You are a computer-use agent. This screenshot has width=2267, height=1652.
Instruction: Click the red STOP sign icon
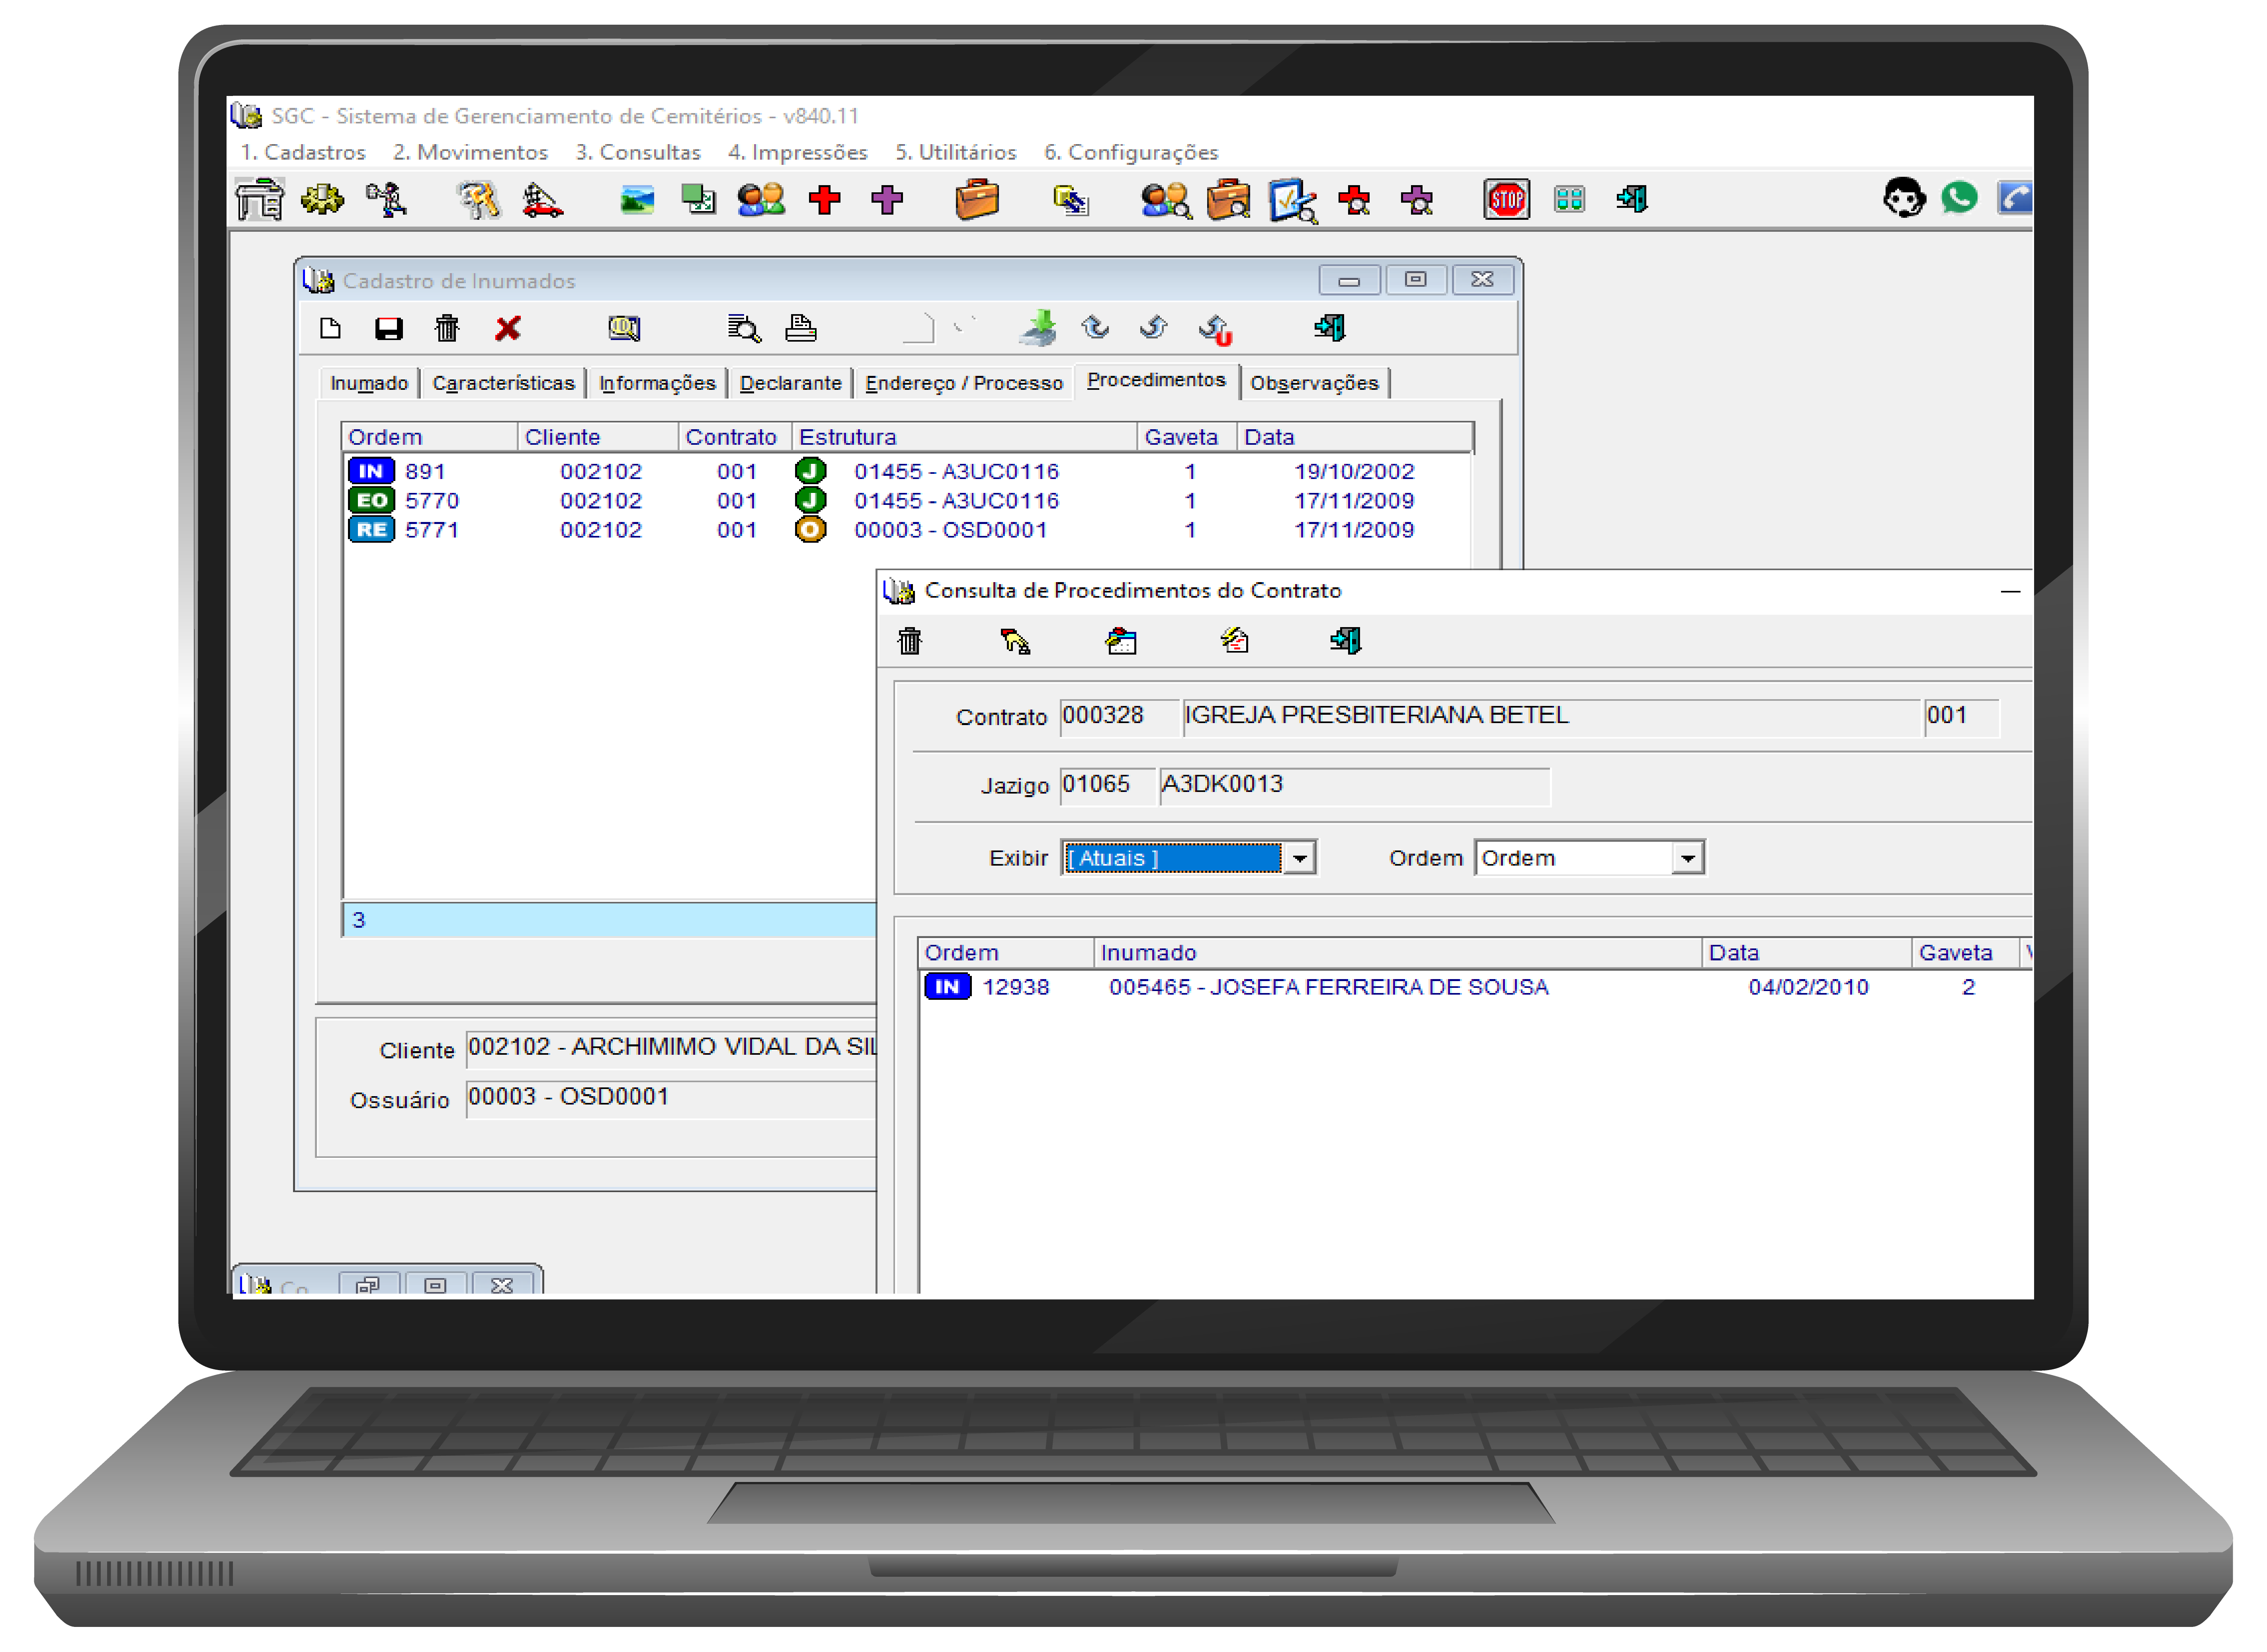coord(1507,199)
